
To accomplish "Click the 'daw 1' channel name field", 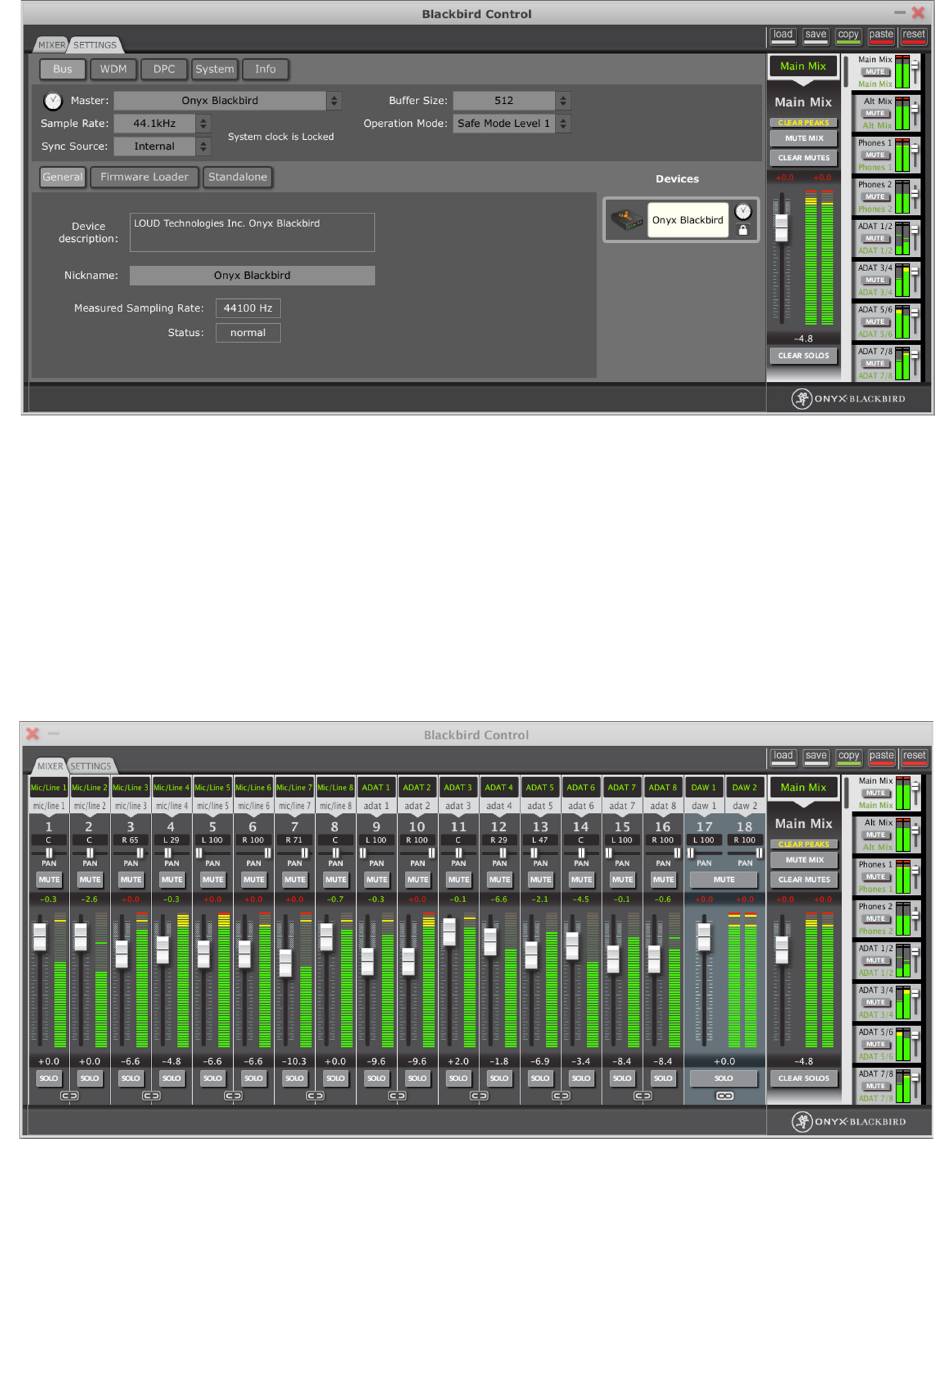I will [x=704, y=805].
